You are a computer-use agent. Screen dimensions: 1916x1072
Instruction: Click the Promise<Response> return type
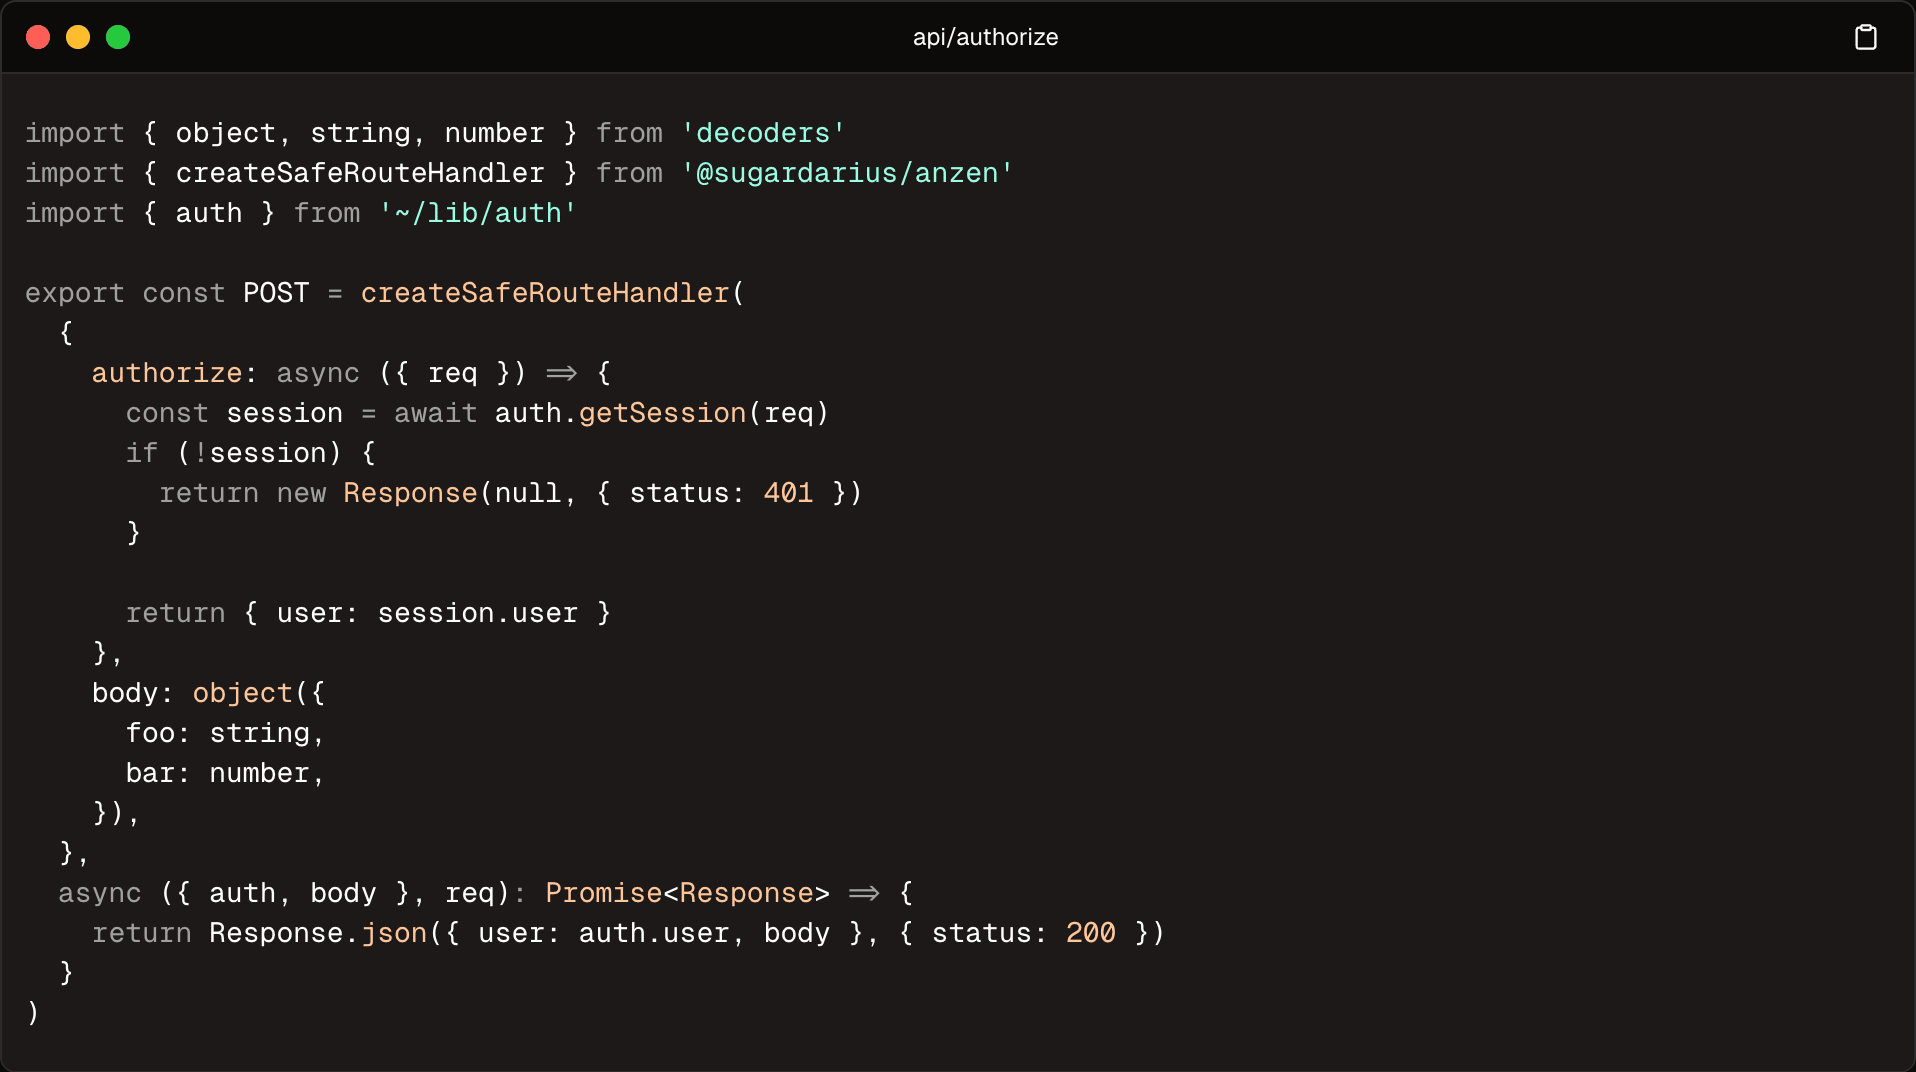click(x=687, y=893)
